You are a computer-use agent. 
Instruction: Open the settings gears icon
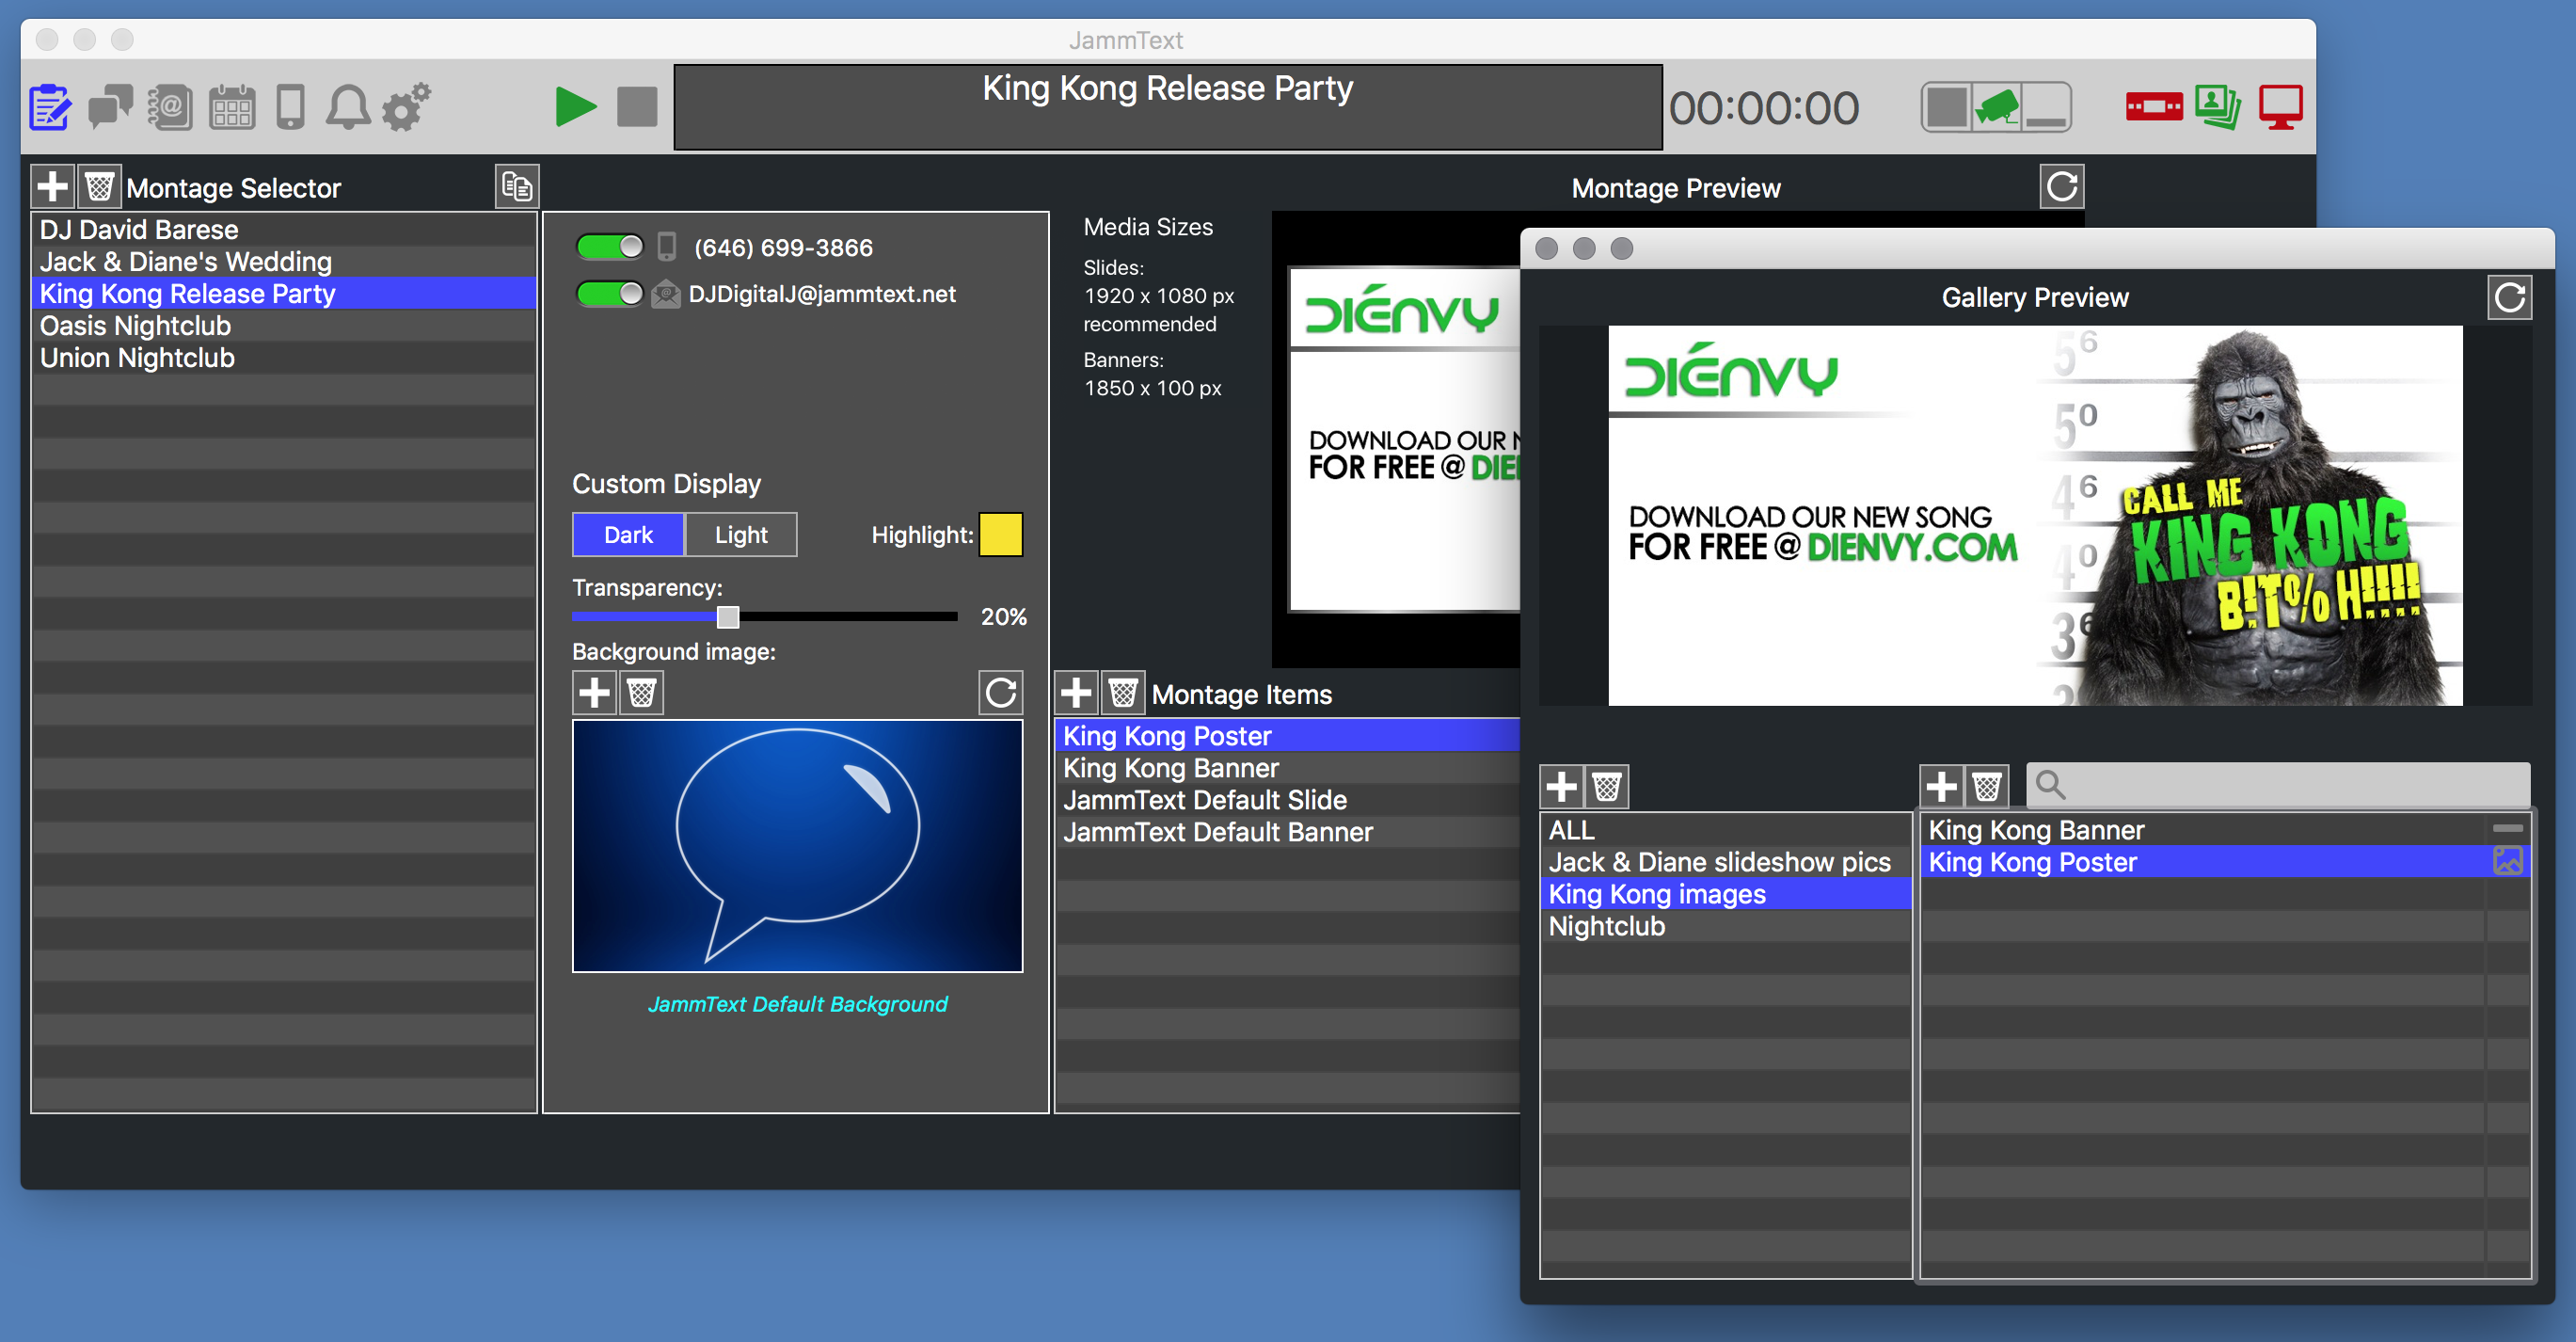click(406, 108)
